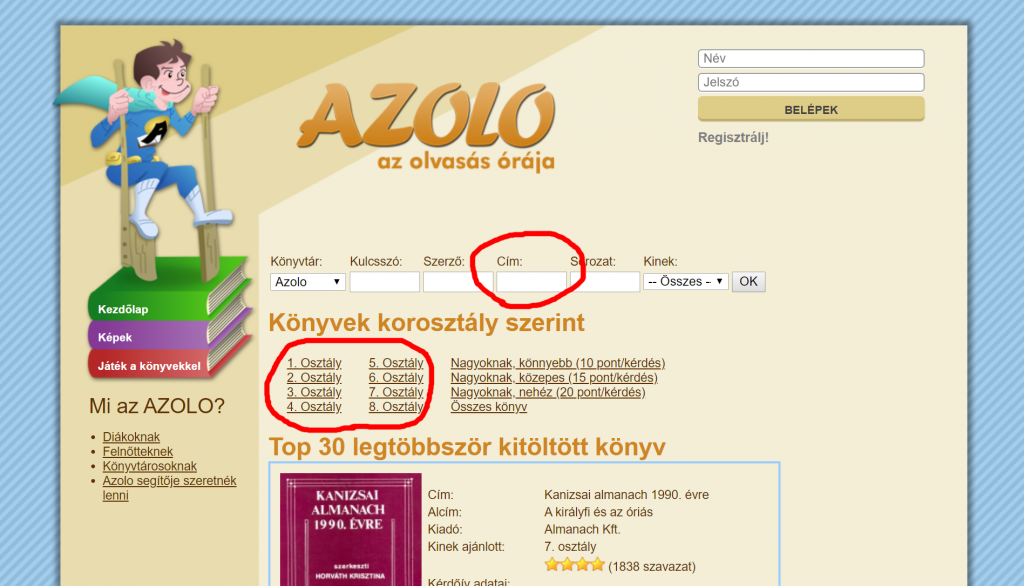Click the star rating for Kanizsai almanach
1024x586 pixels.
pyautogui.click(x=575, y=565)
